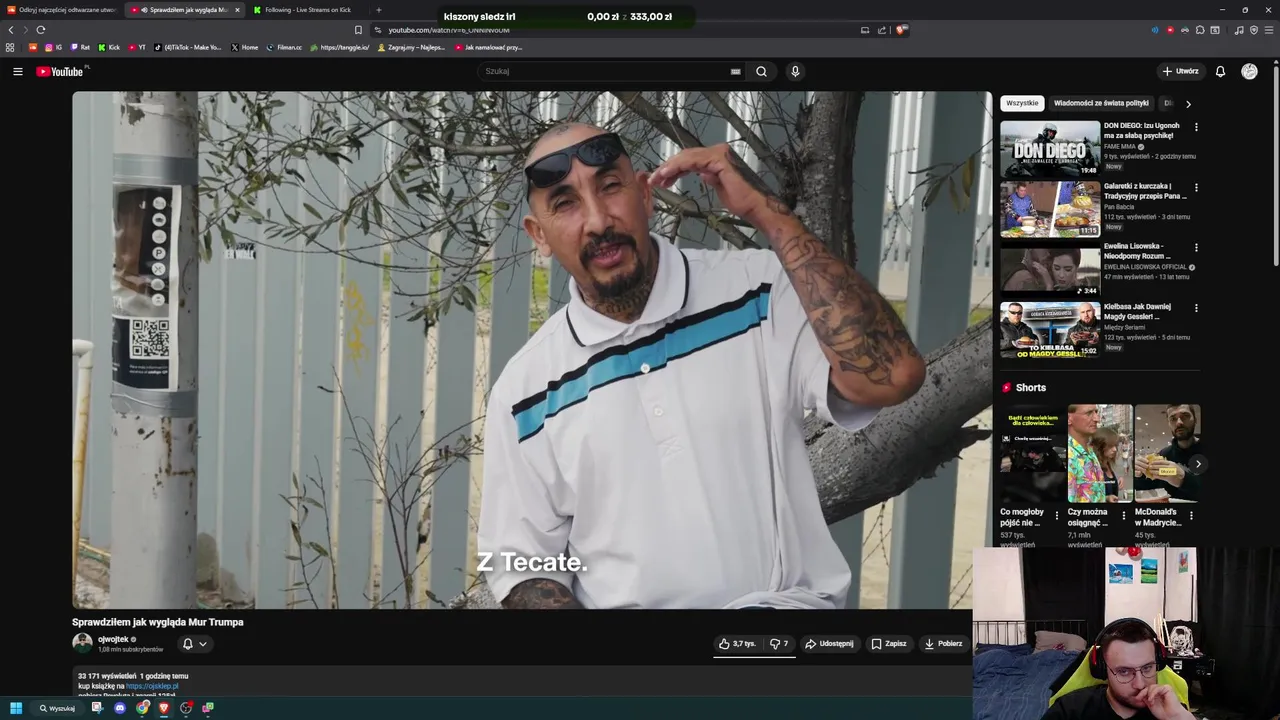Open the ojwojtek channel name link

(x=113, y=639)
